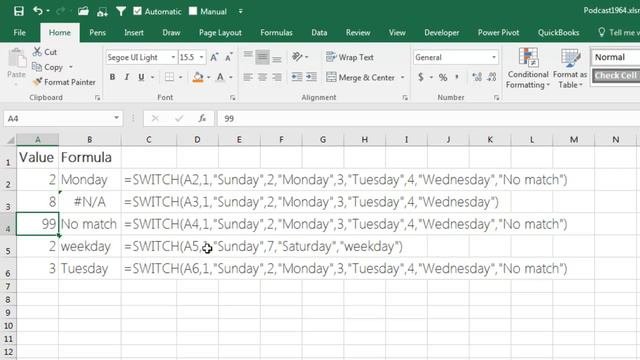Click Insert Function fx button
Viewport: 640px width, 360px height.
click(202, 118)
